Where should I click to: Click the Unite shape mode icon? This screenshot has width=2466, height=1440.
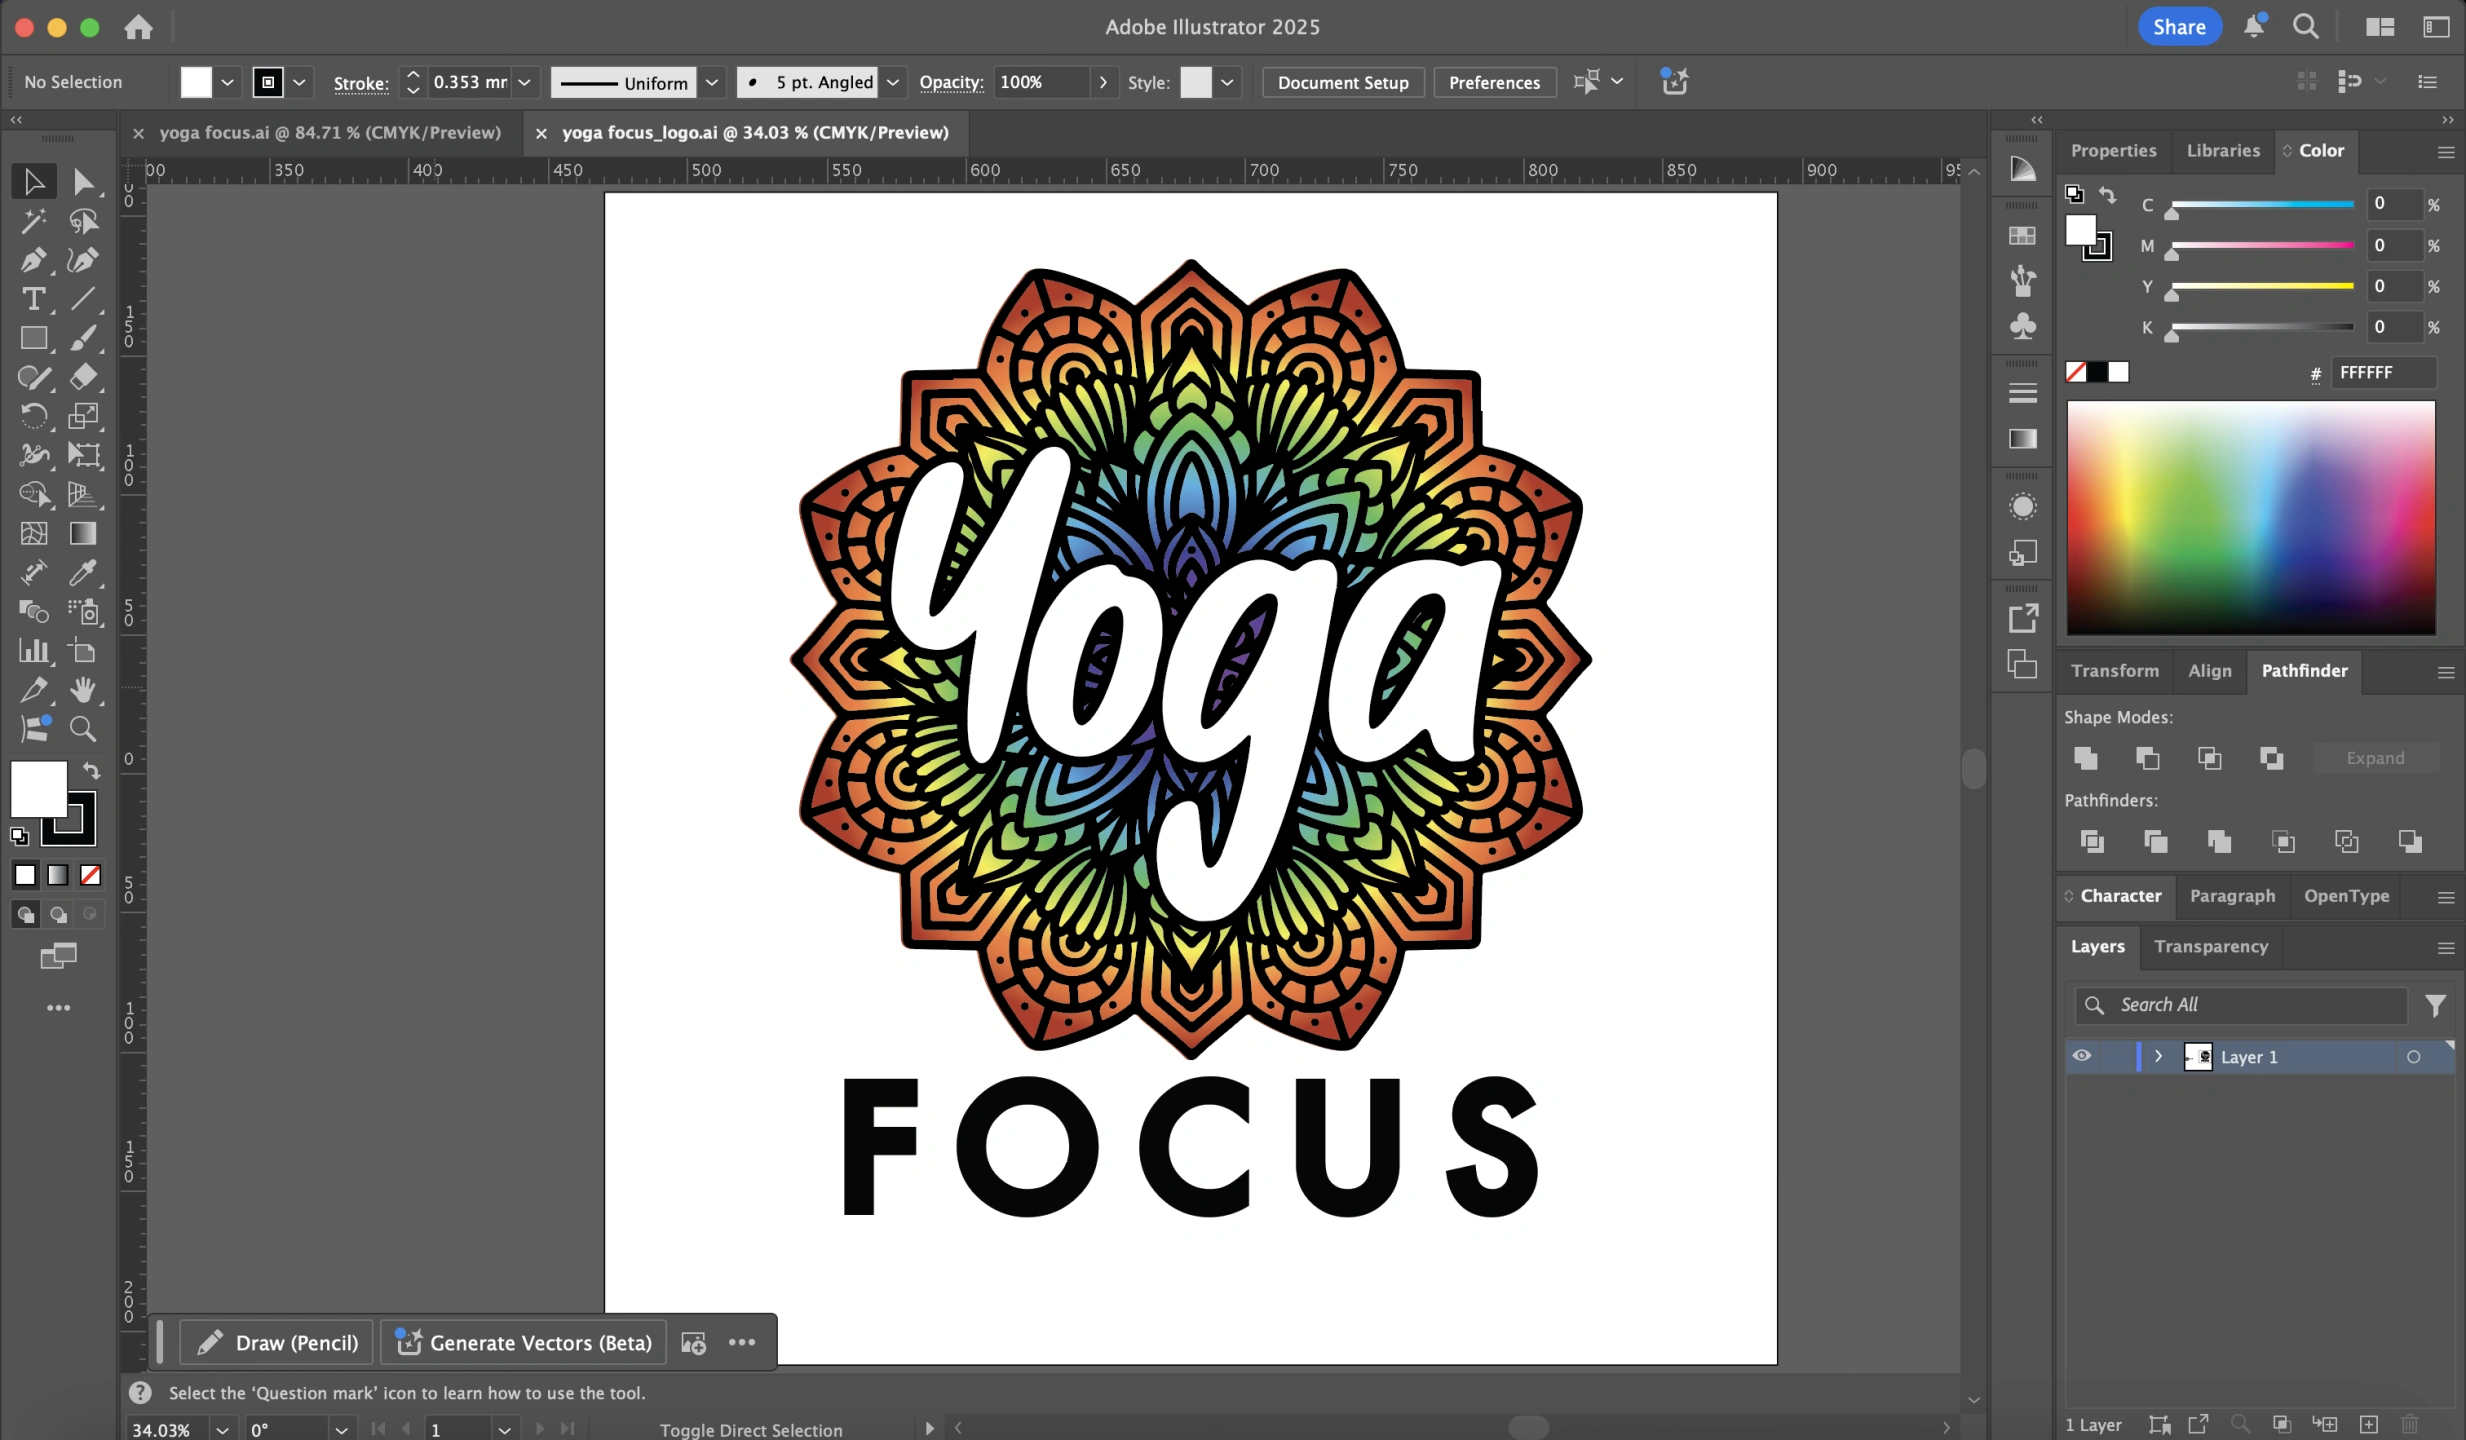[2085, 758]
